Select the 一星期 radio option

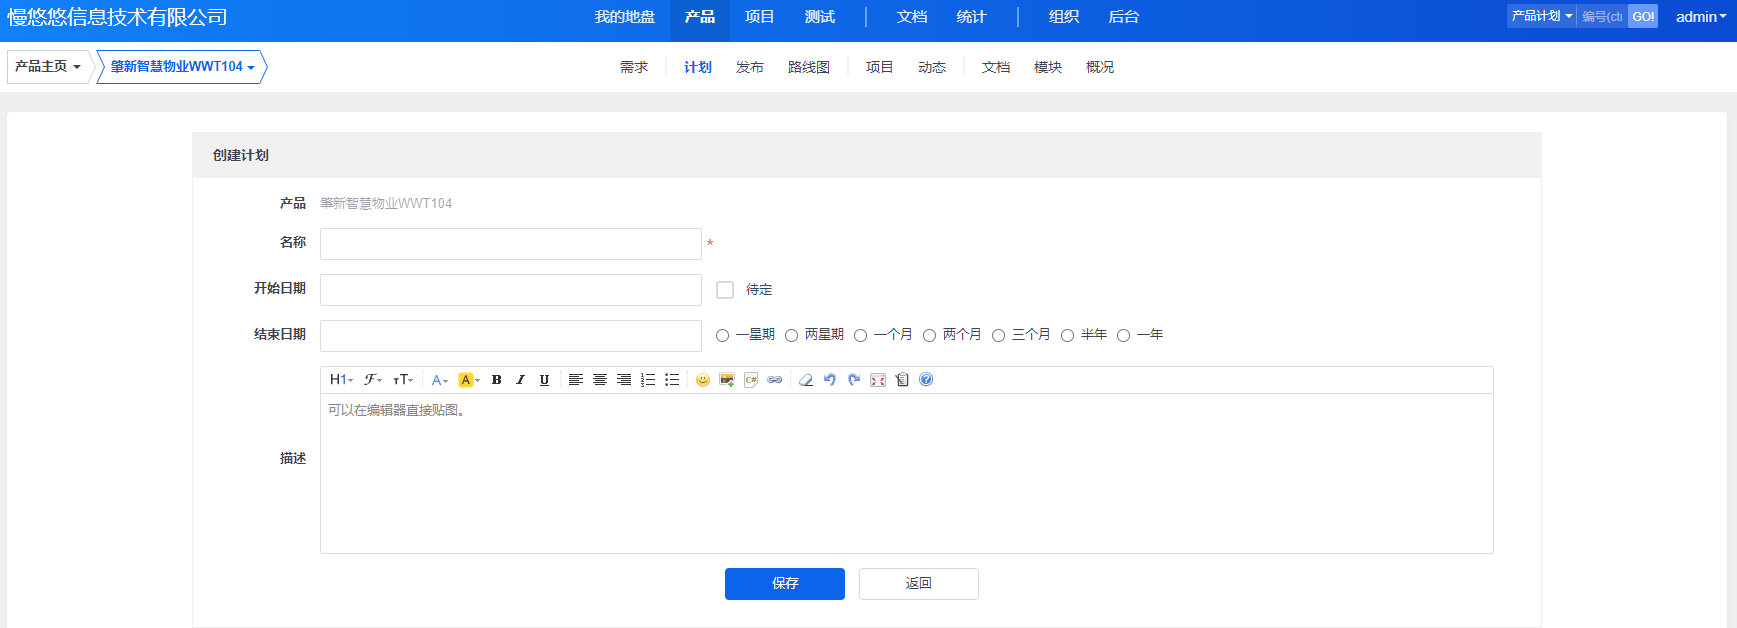click(x=723, y=336)
